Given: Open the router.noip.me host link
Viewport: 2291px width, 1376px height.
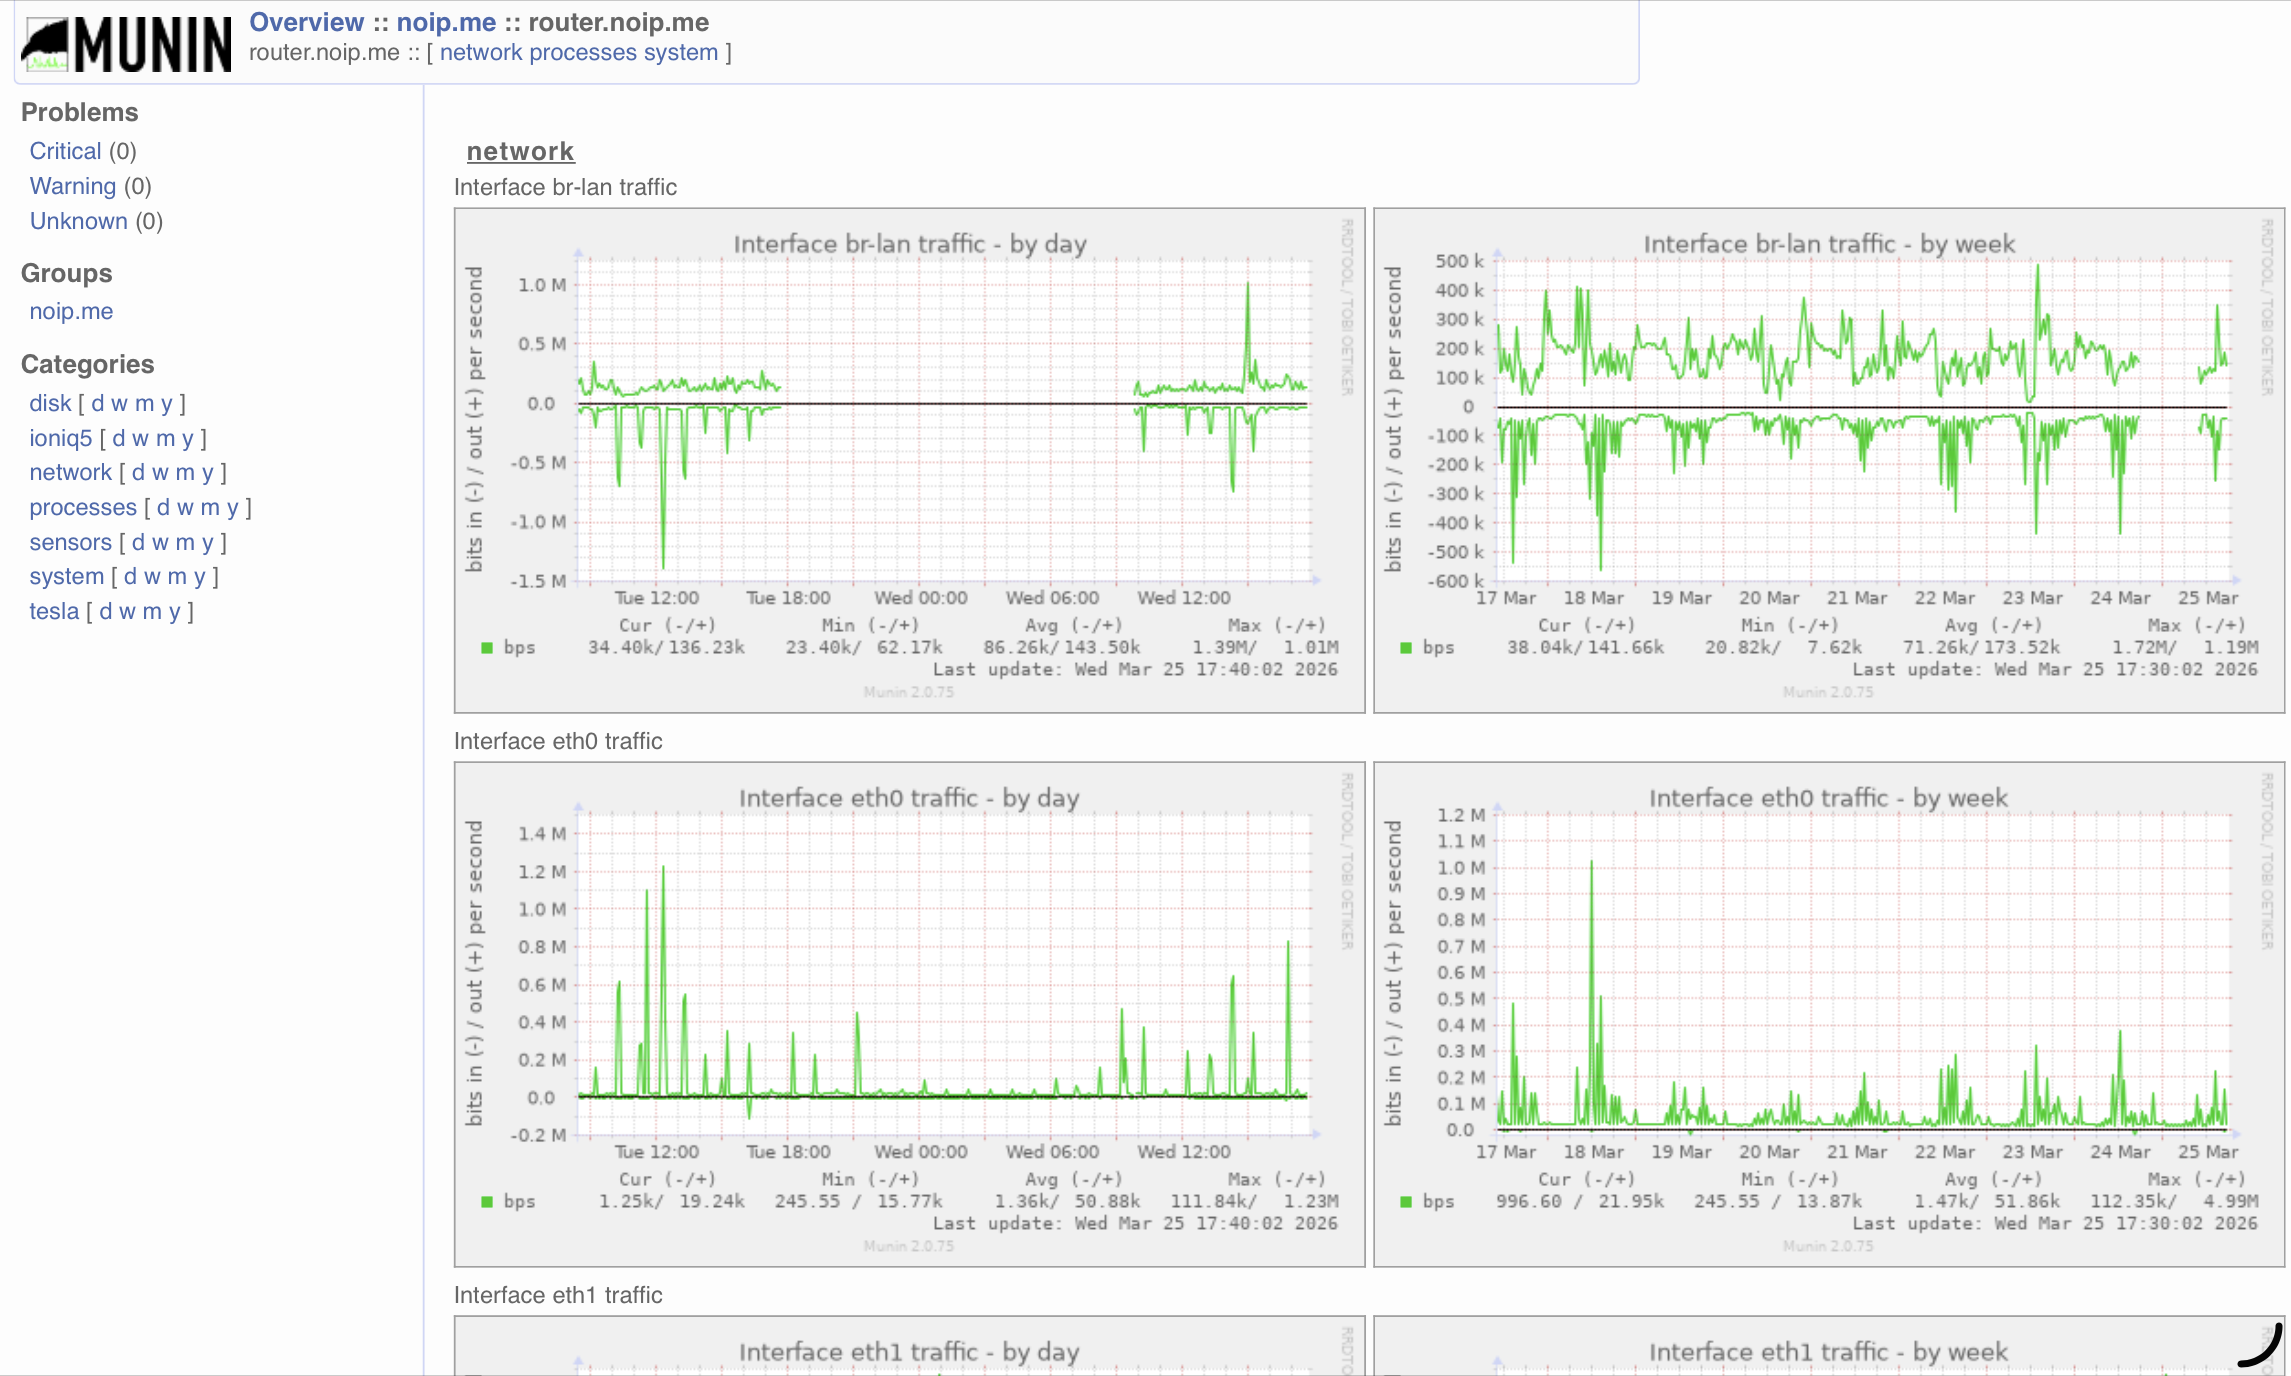Looking at the screenshot, I should pos(618,22).
